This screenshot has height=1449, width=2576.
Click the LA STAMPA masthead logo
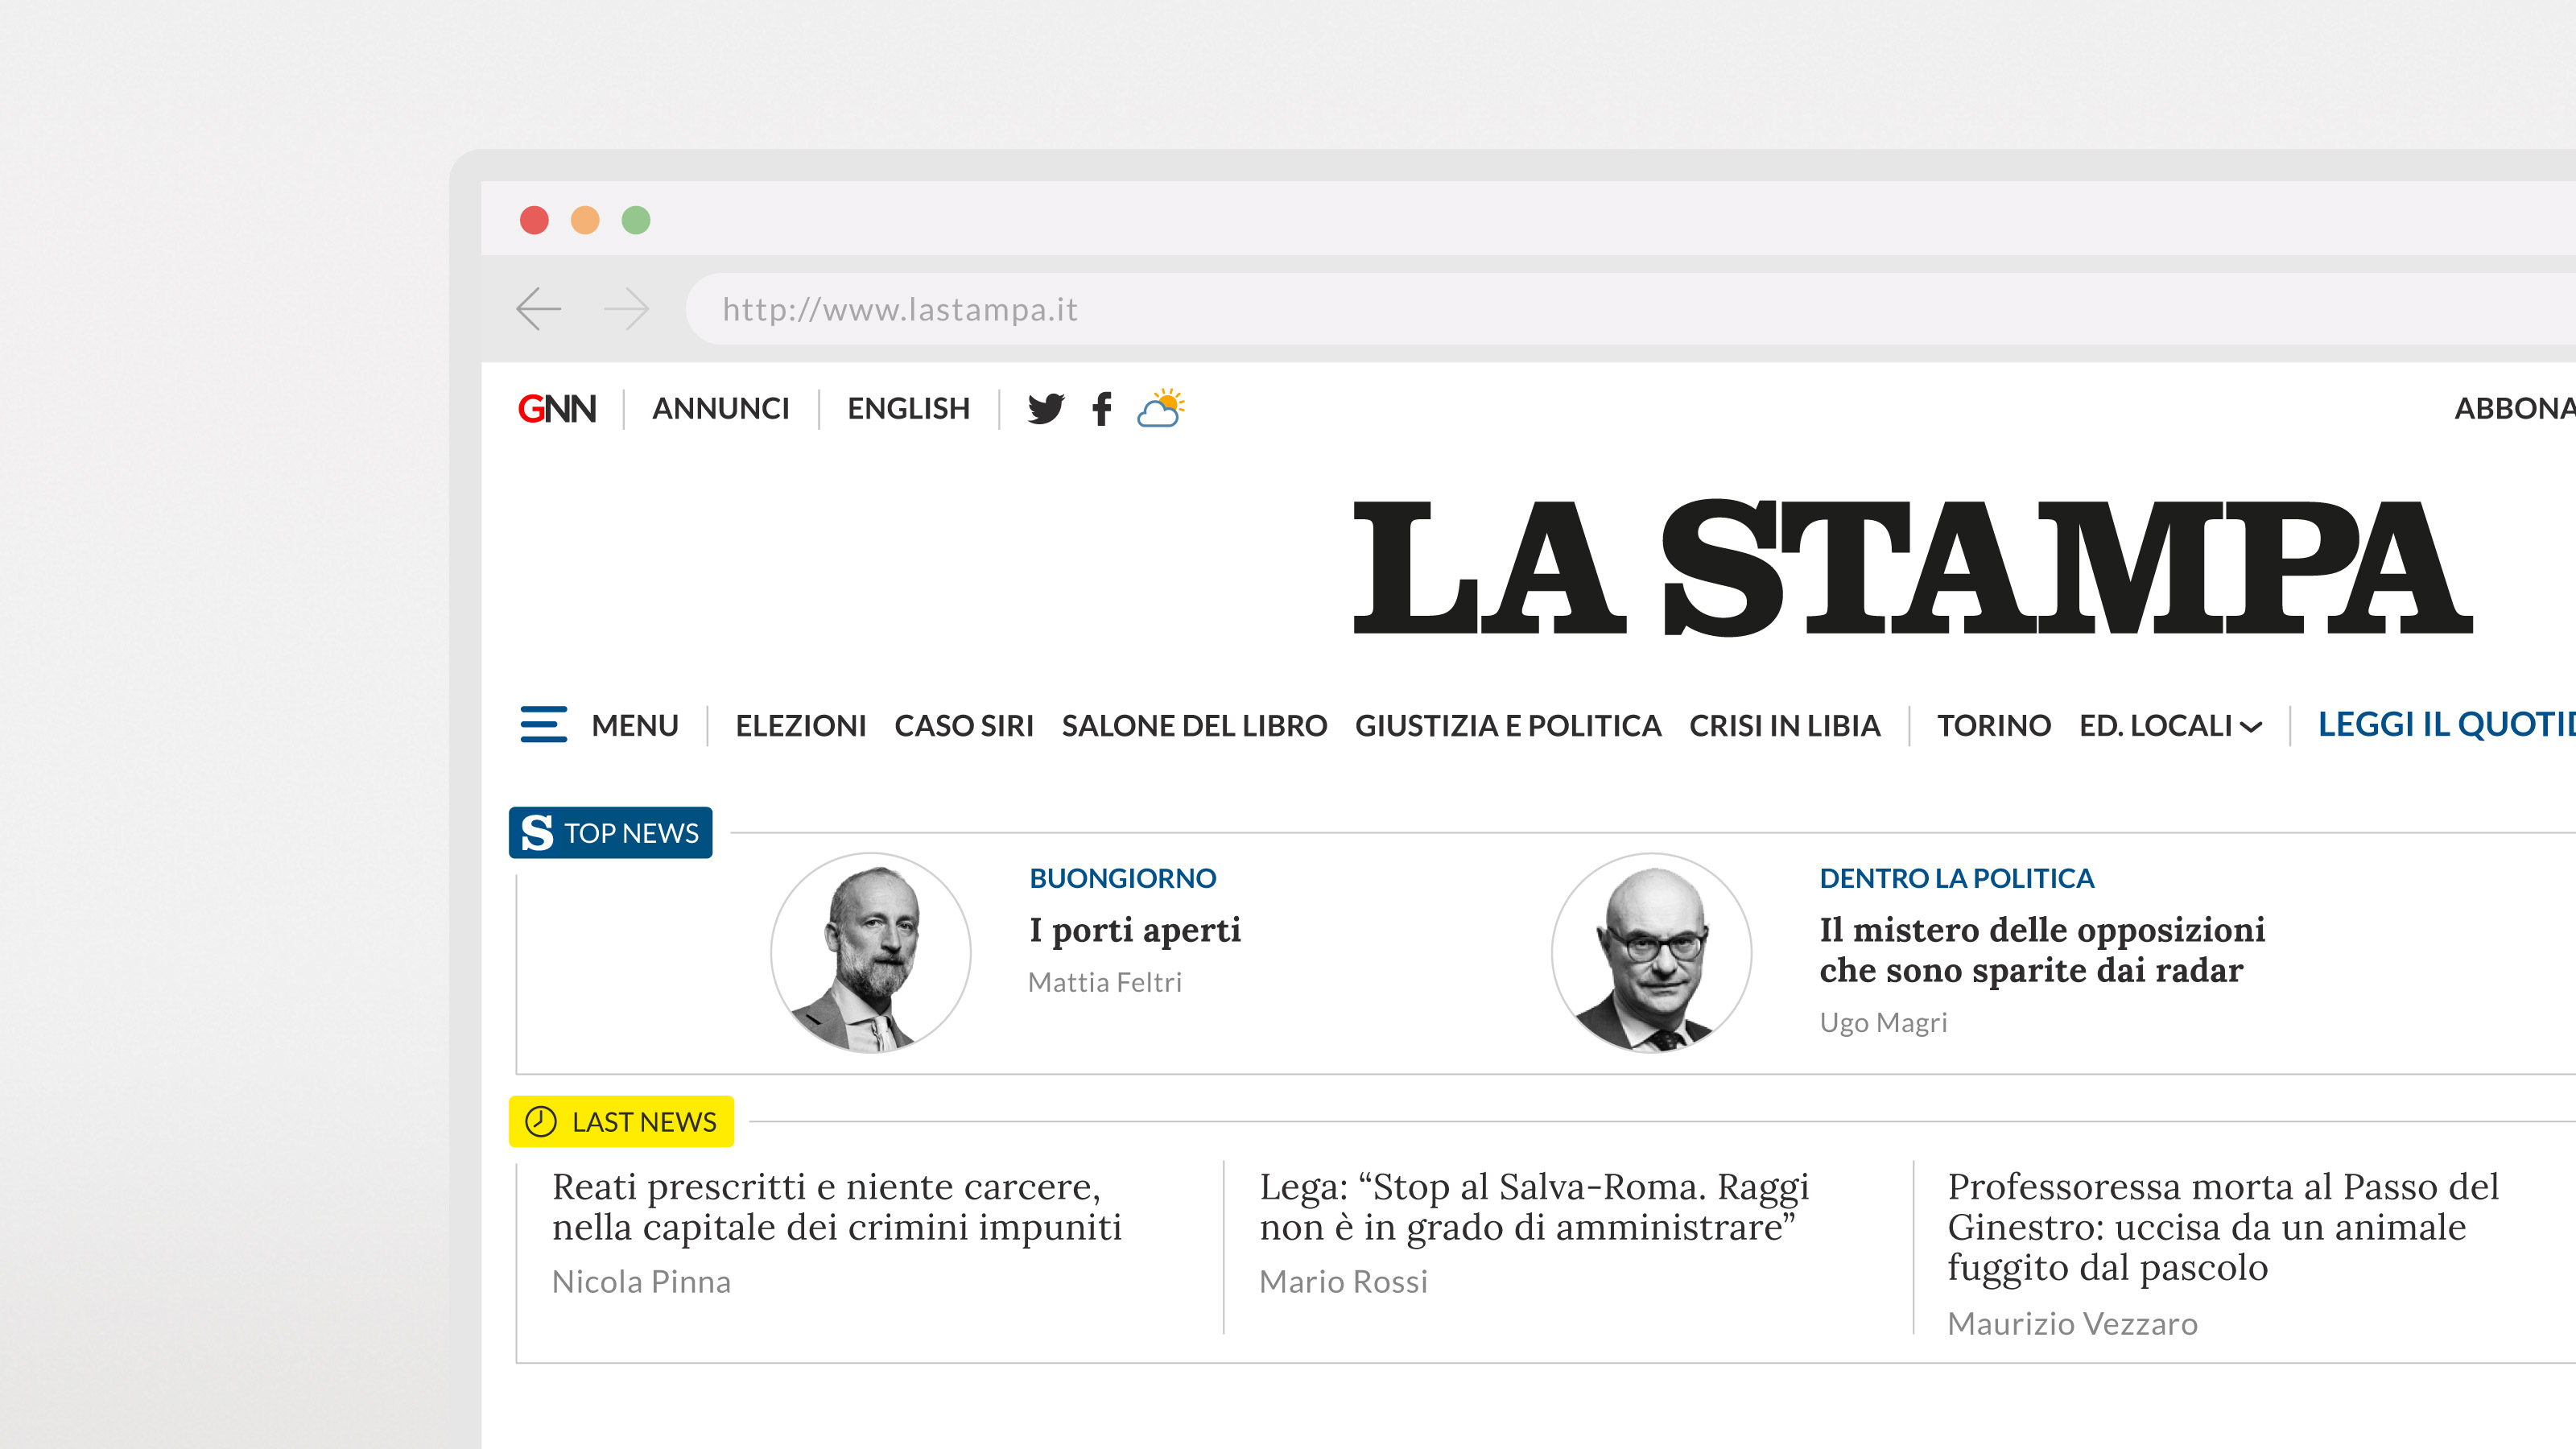click(x=1913, y=567)
